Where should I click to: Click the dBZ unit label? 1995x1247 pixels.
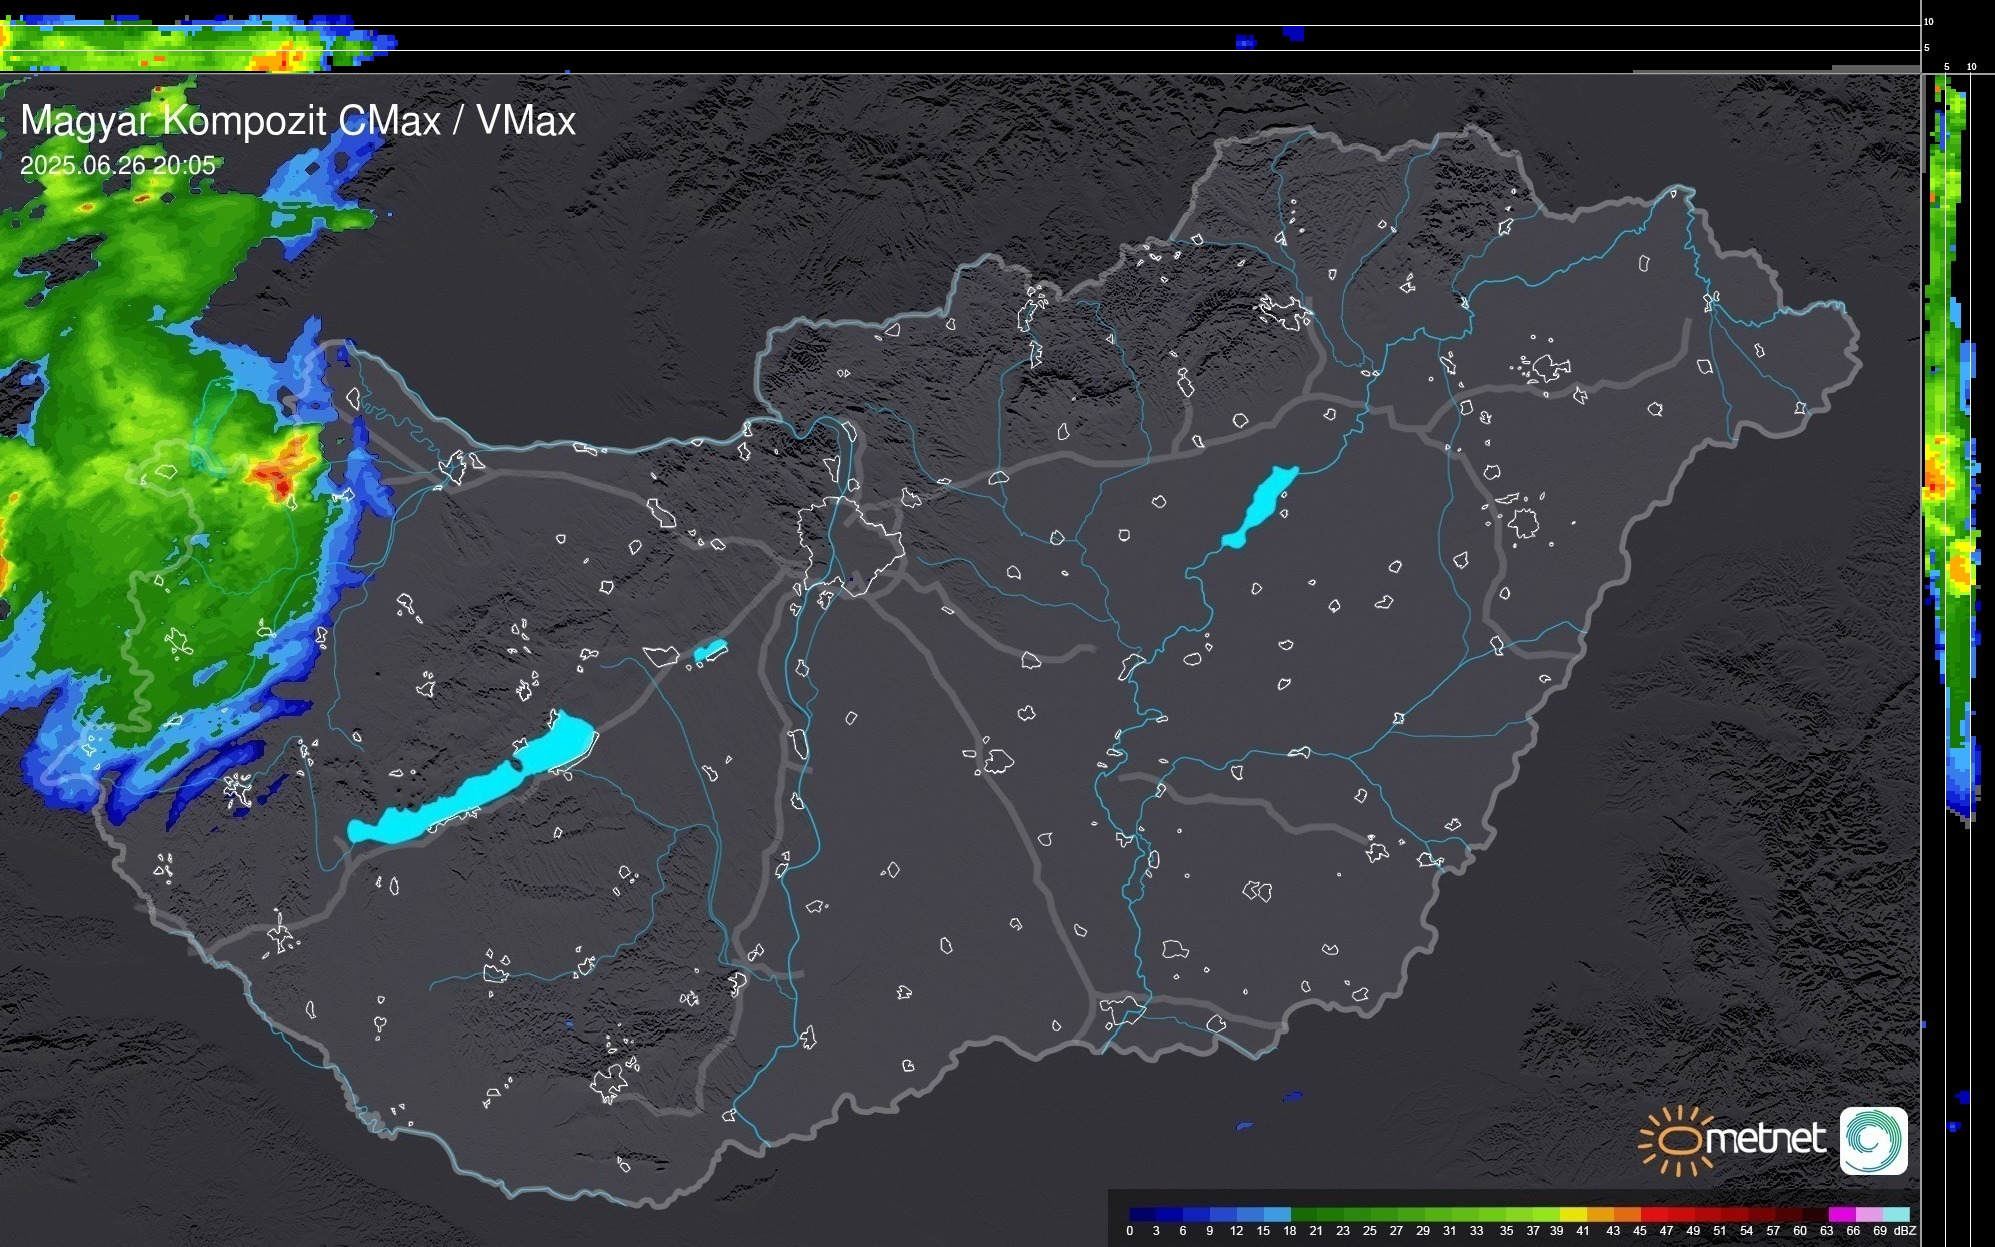pos(1904,1231)
